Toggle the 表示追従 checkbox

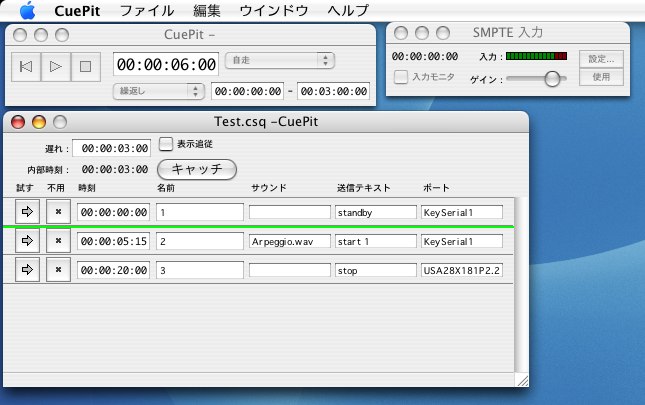click(166, 144)
